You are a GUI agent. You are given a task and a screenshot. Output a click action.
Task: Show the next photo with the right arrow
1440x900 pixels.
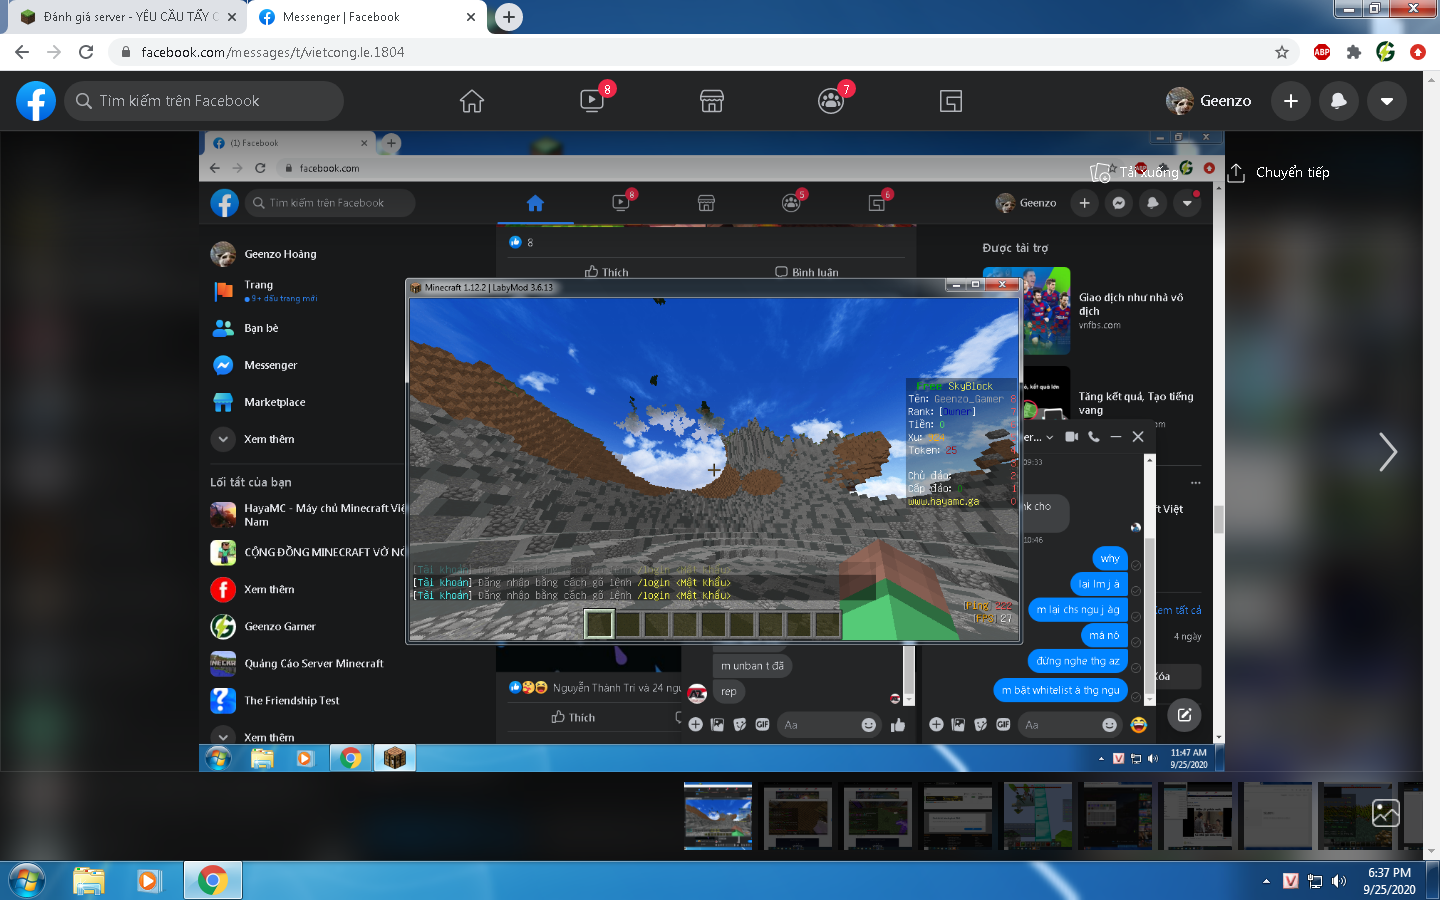coord(1387,452)
